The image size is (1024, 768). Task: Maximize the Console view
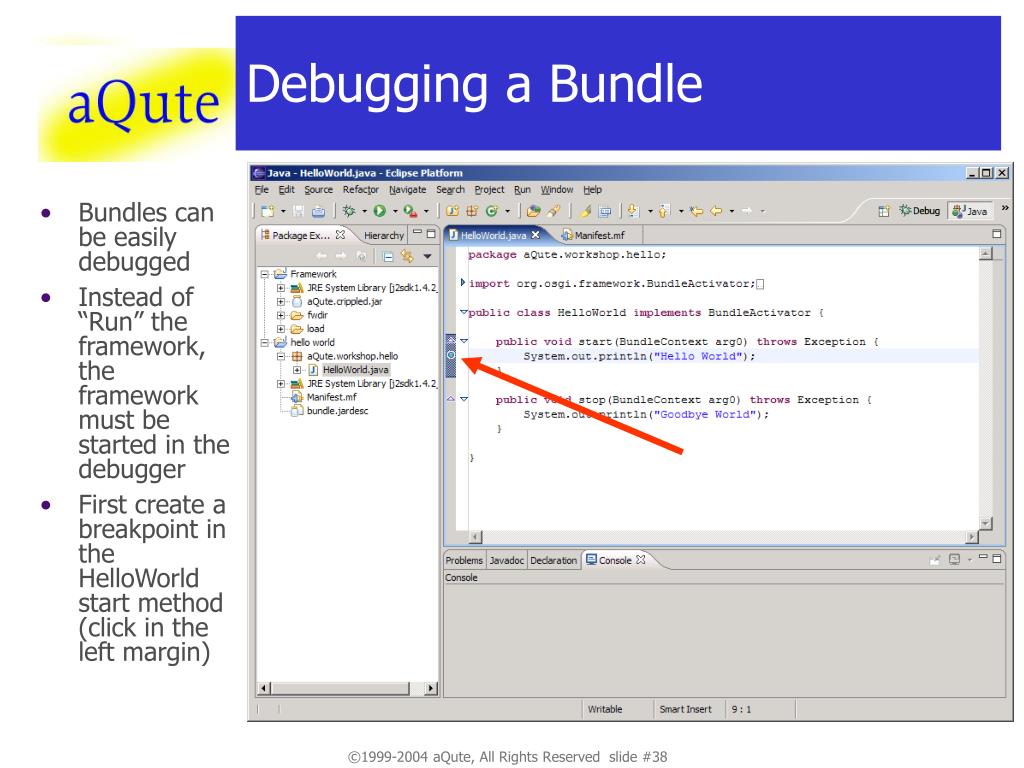tap(997, 559)
